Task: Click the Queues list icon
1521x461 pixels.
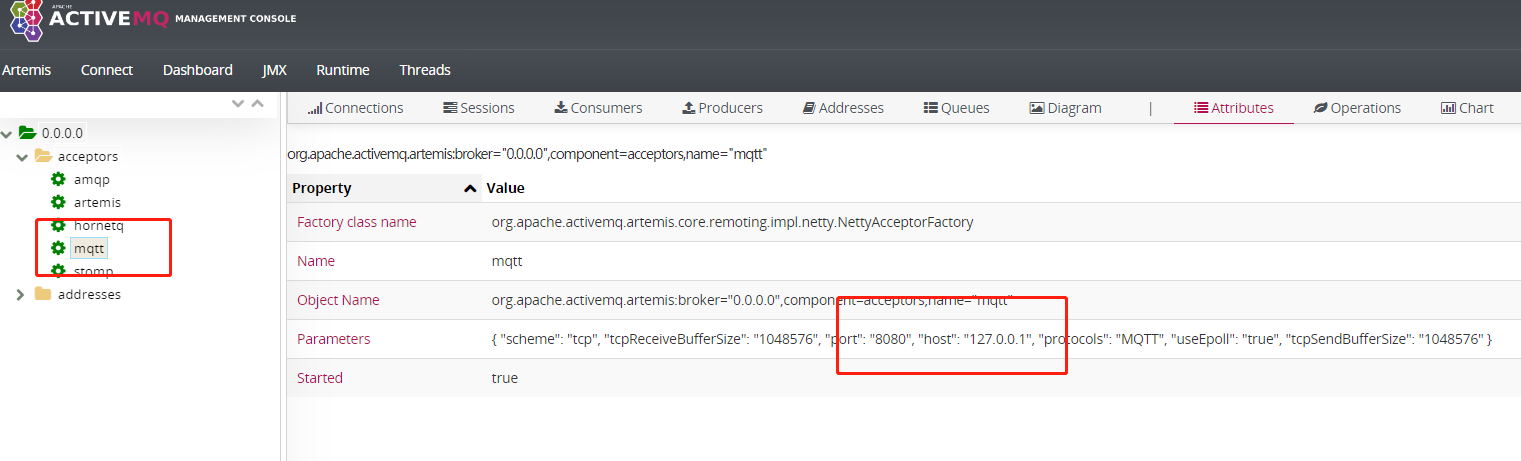Action: click(x=930, y=108)
